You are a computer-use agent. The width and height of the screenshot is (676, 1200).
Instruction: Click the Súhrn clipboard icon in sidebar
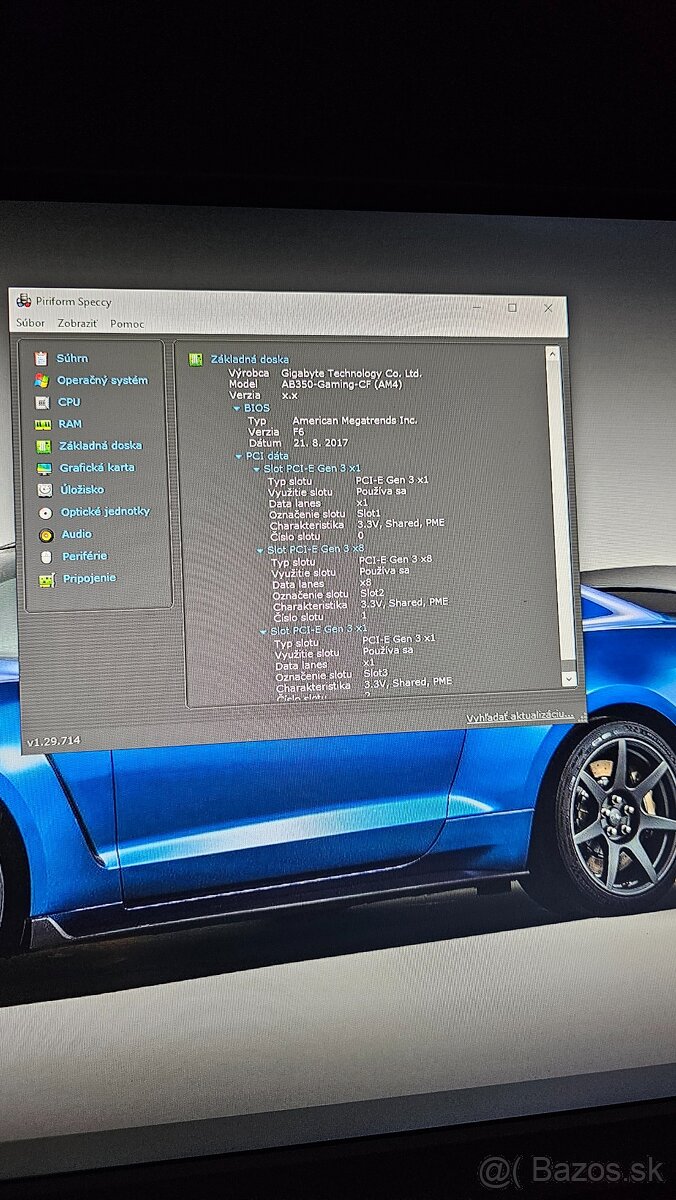[x=41, y=358]
